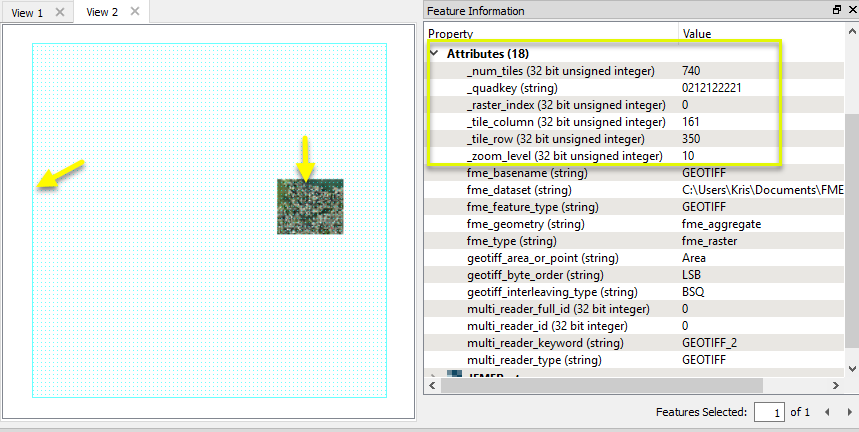
Task: Click the _tile_row value 350
Action: (691, 139)
